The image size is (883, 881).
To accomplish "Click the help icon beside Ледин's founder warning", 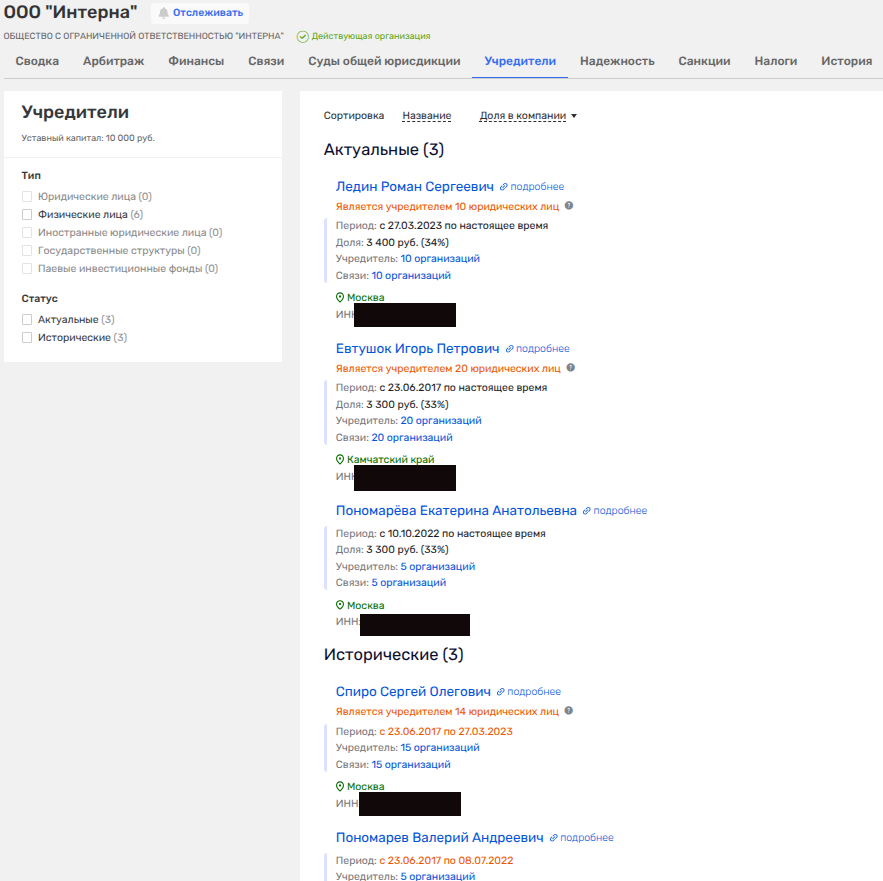I will [569, 205].
